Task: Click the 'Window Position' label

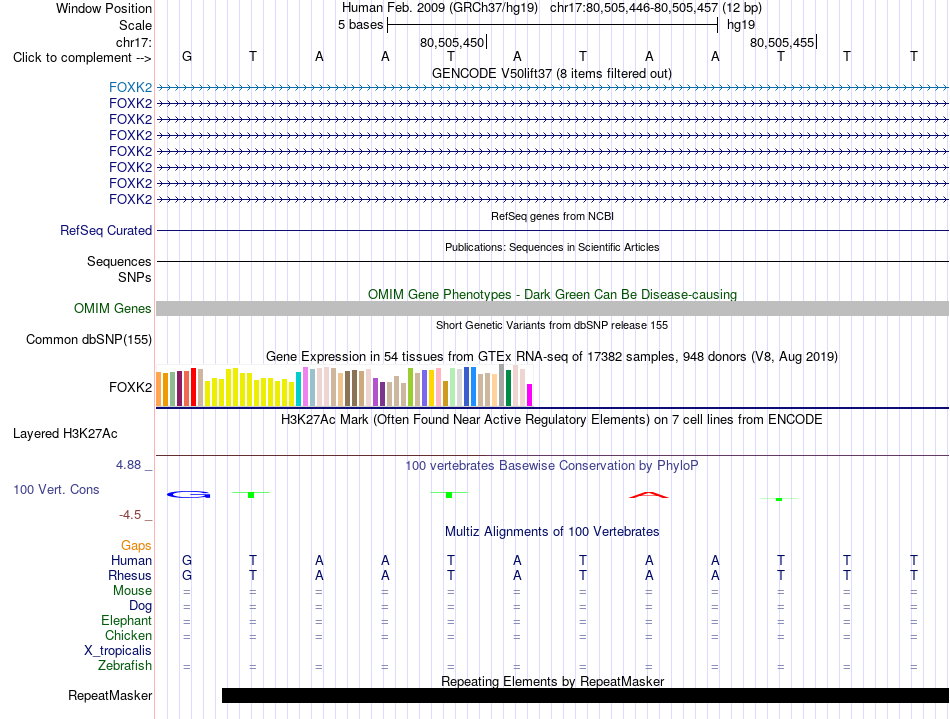Action: [x=104, y=8]
